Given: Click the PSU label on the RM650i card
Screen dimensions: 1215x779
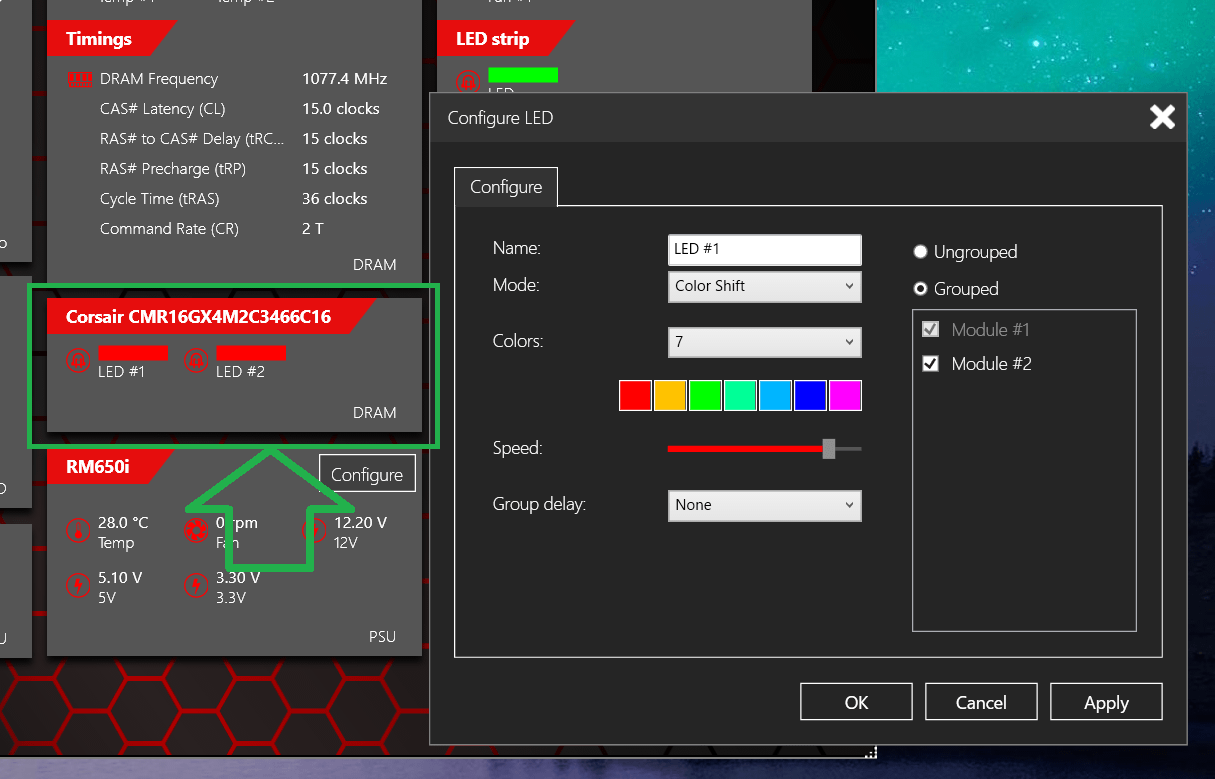Looking at the screenshot, I should (382, 637).
